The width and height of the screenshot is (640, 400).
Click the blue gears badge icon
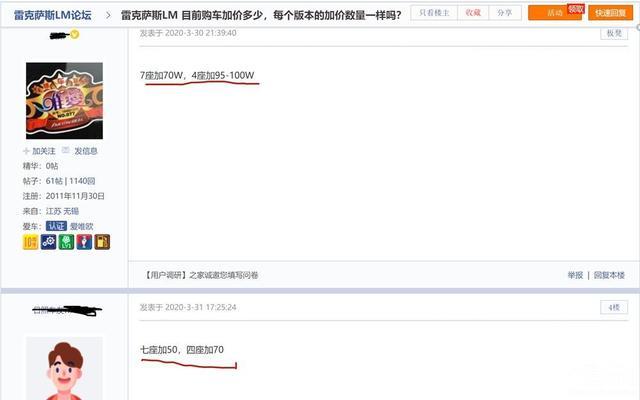point(49,242)
